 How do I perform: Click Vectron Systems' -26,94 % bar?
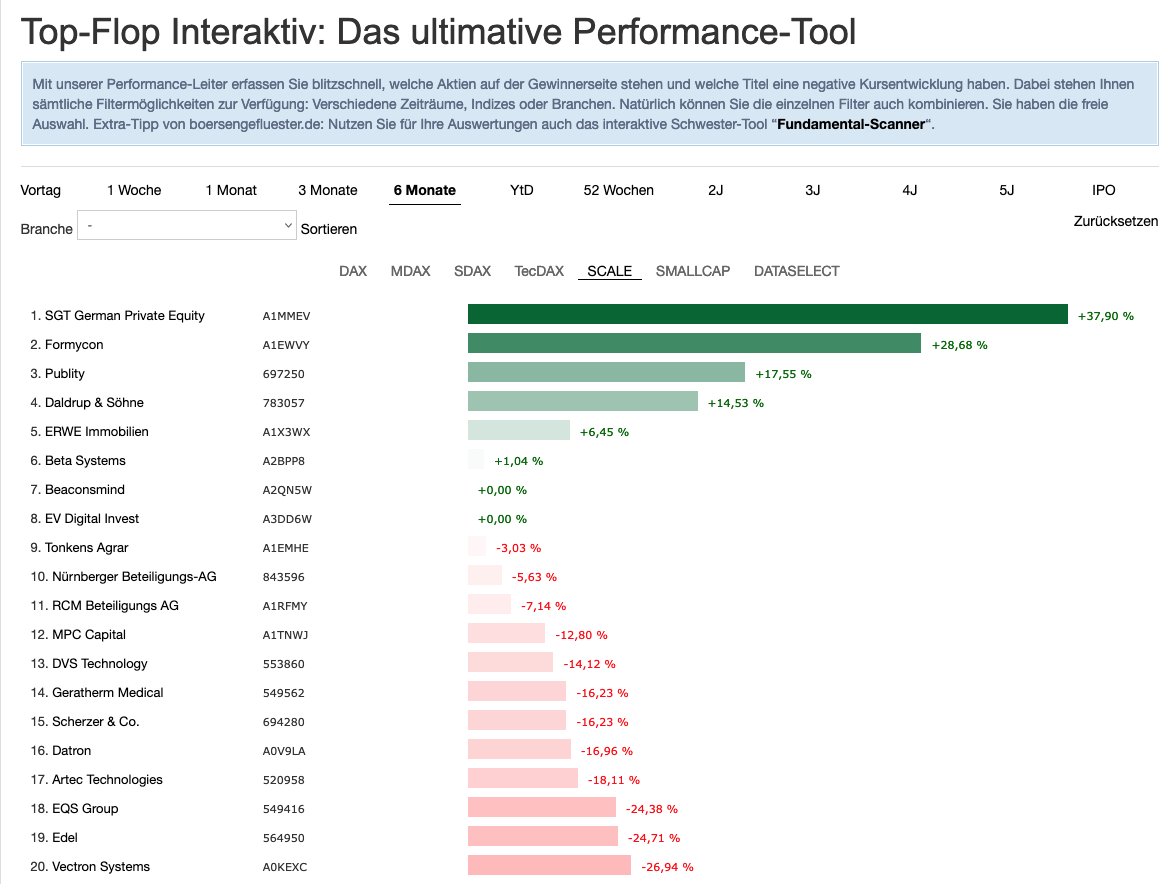coord(549,865)
